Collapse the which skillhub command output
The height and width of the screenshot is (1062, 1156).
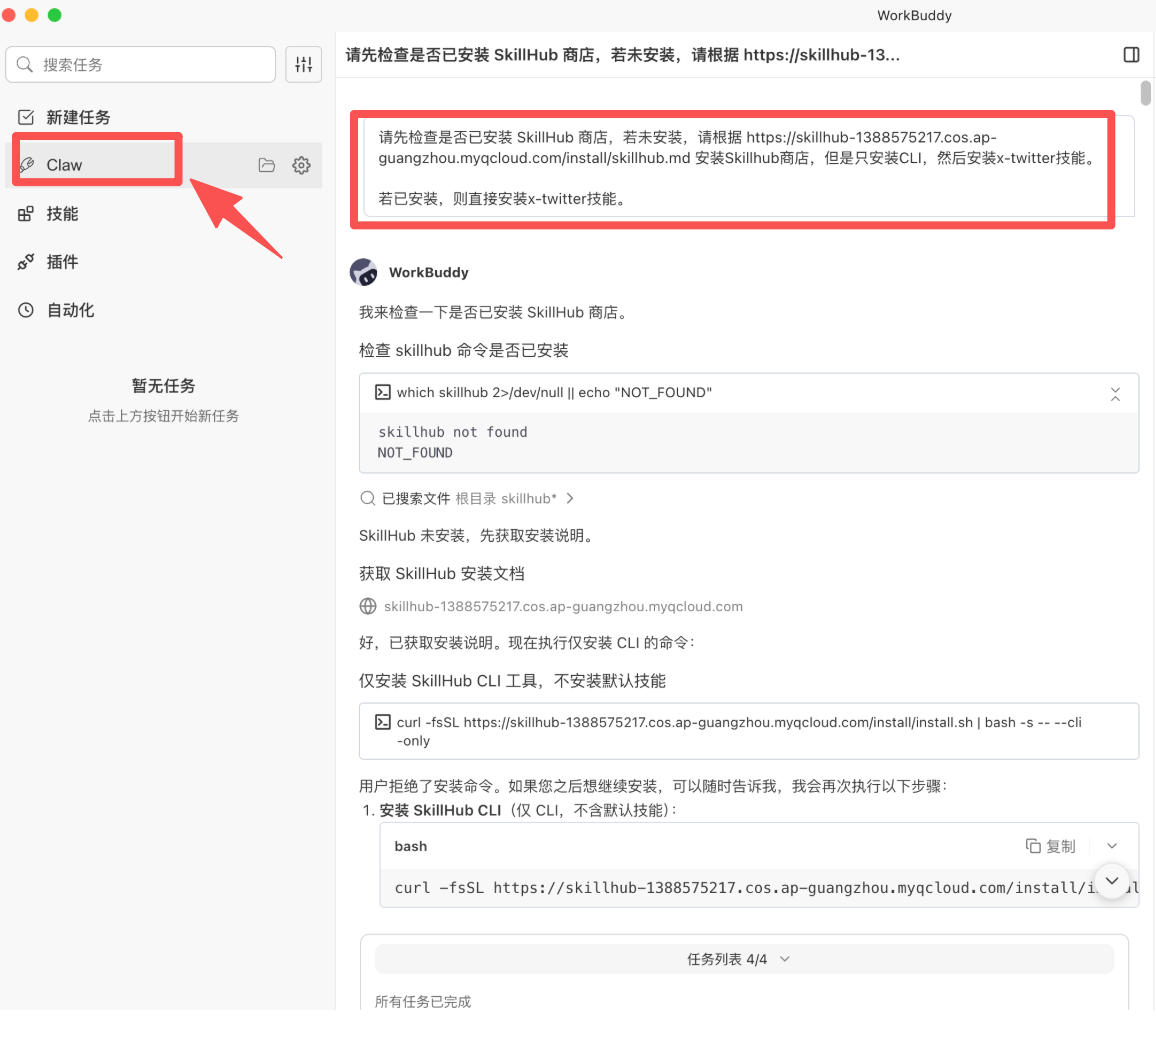1115,394
